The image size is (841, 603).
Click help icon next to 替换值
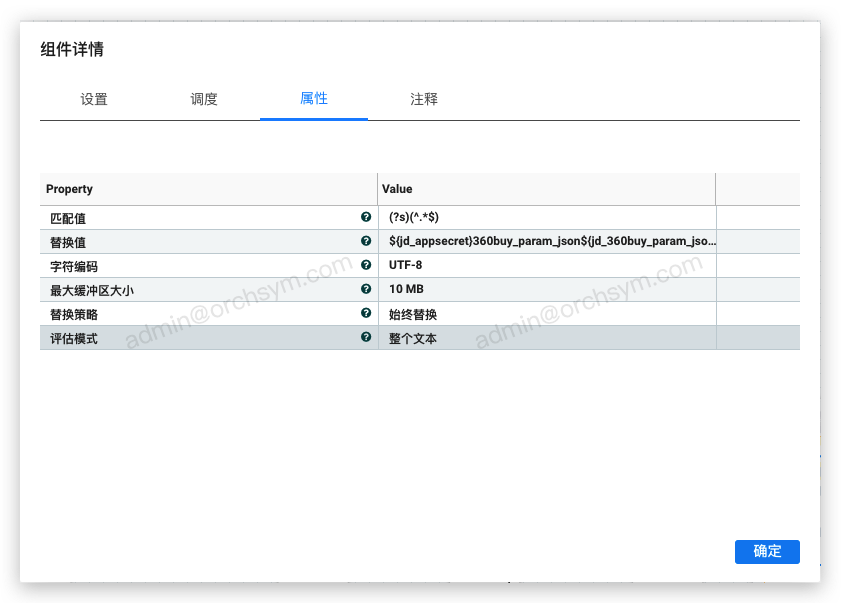(x=366, y=241)
